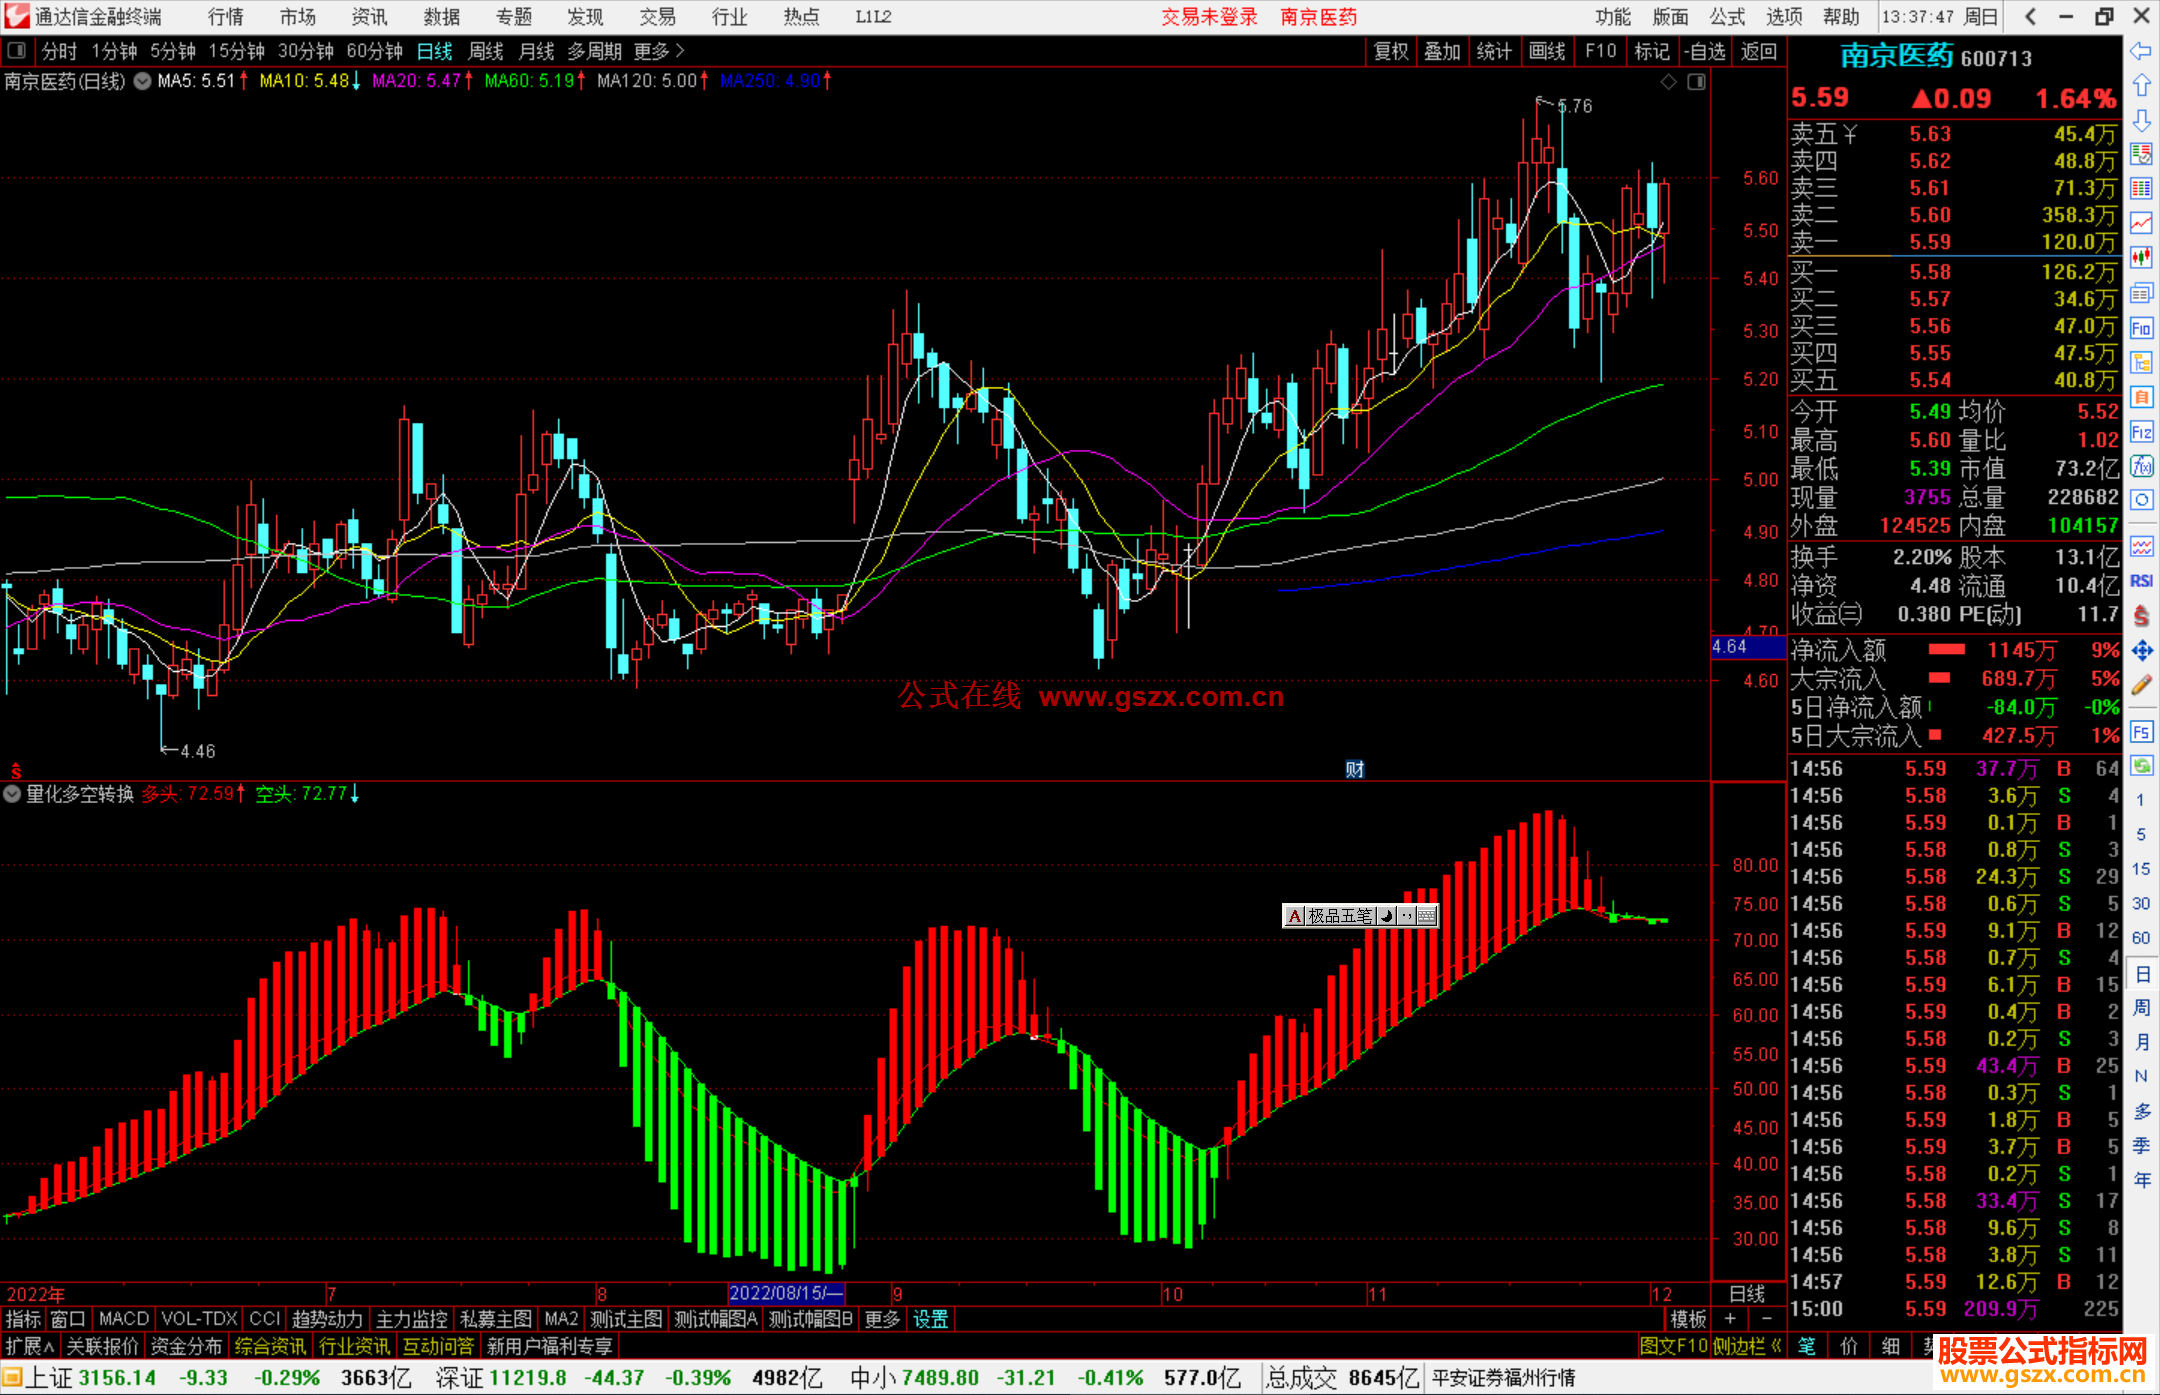Click the four-way move arrows icon
The height and width of the screenshot is (1395, 2160).
click(x=2141, y=651)
